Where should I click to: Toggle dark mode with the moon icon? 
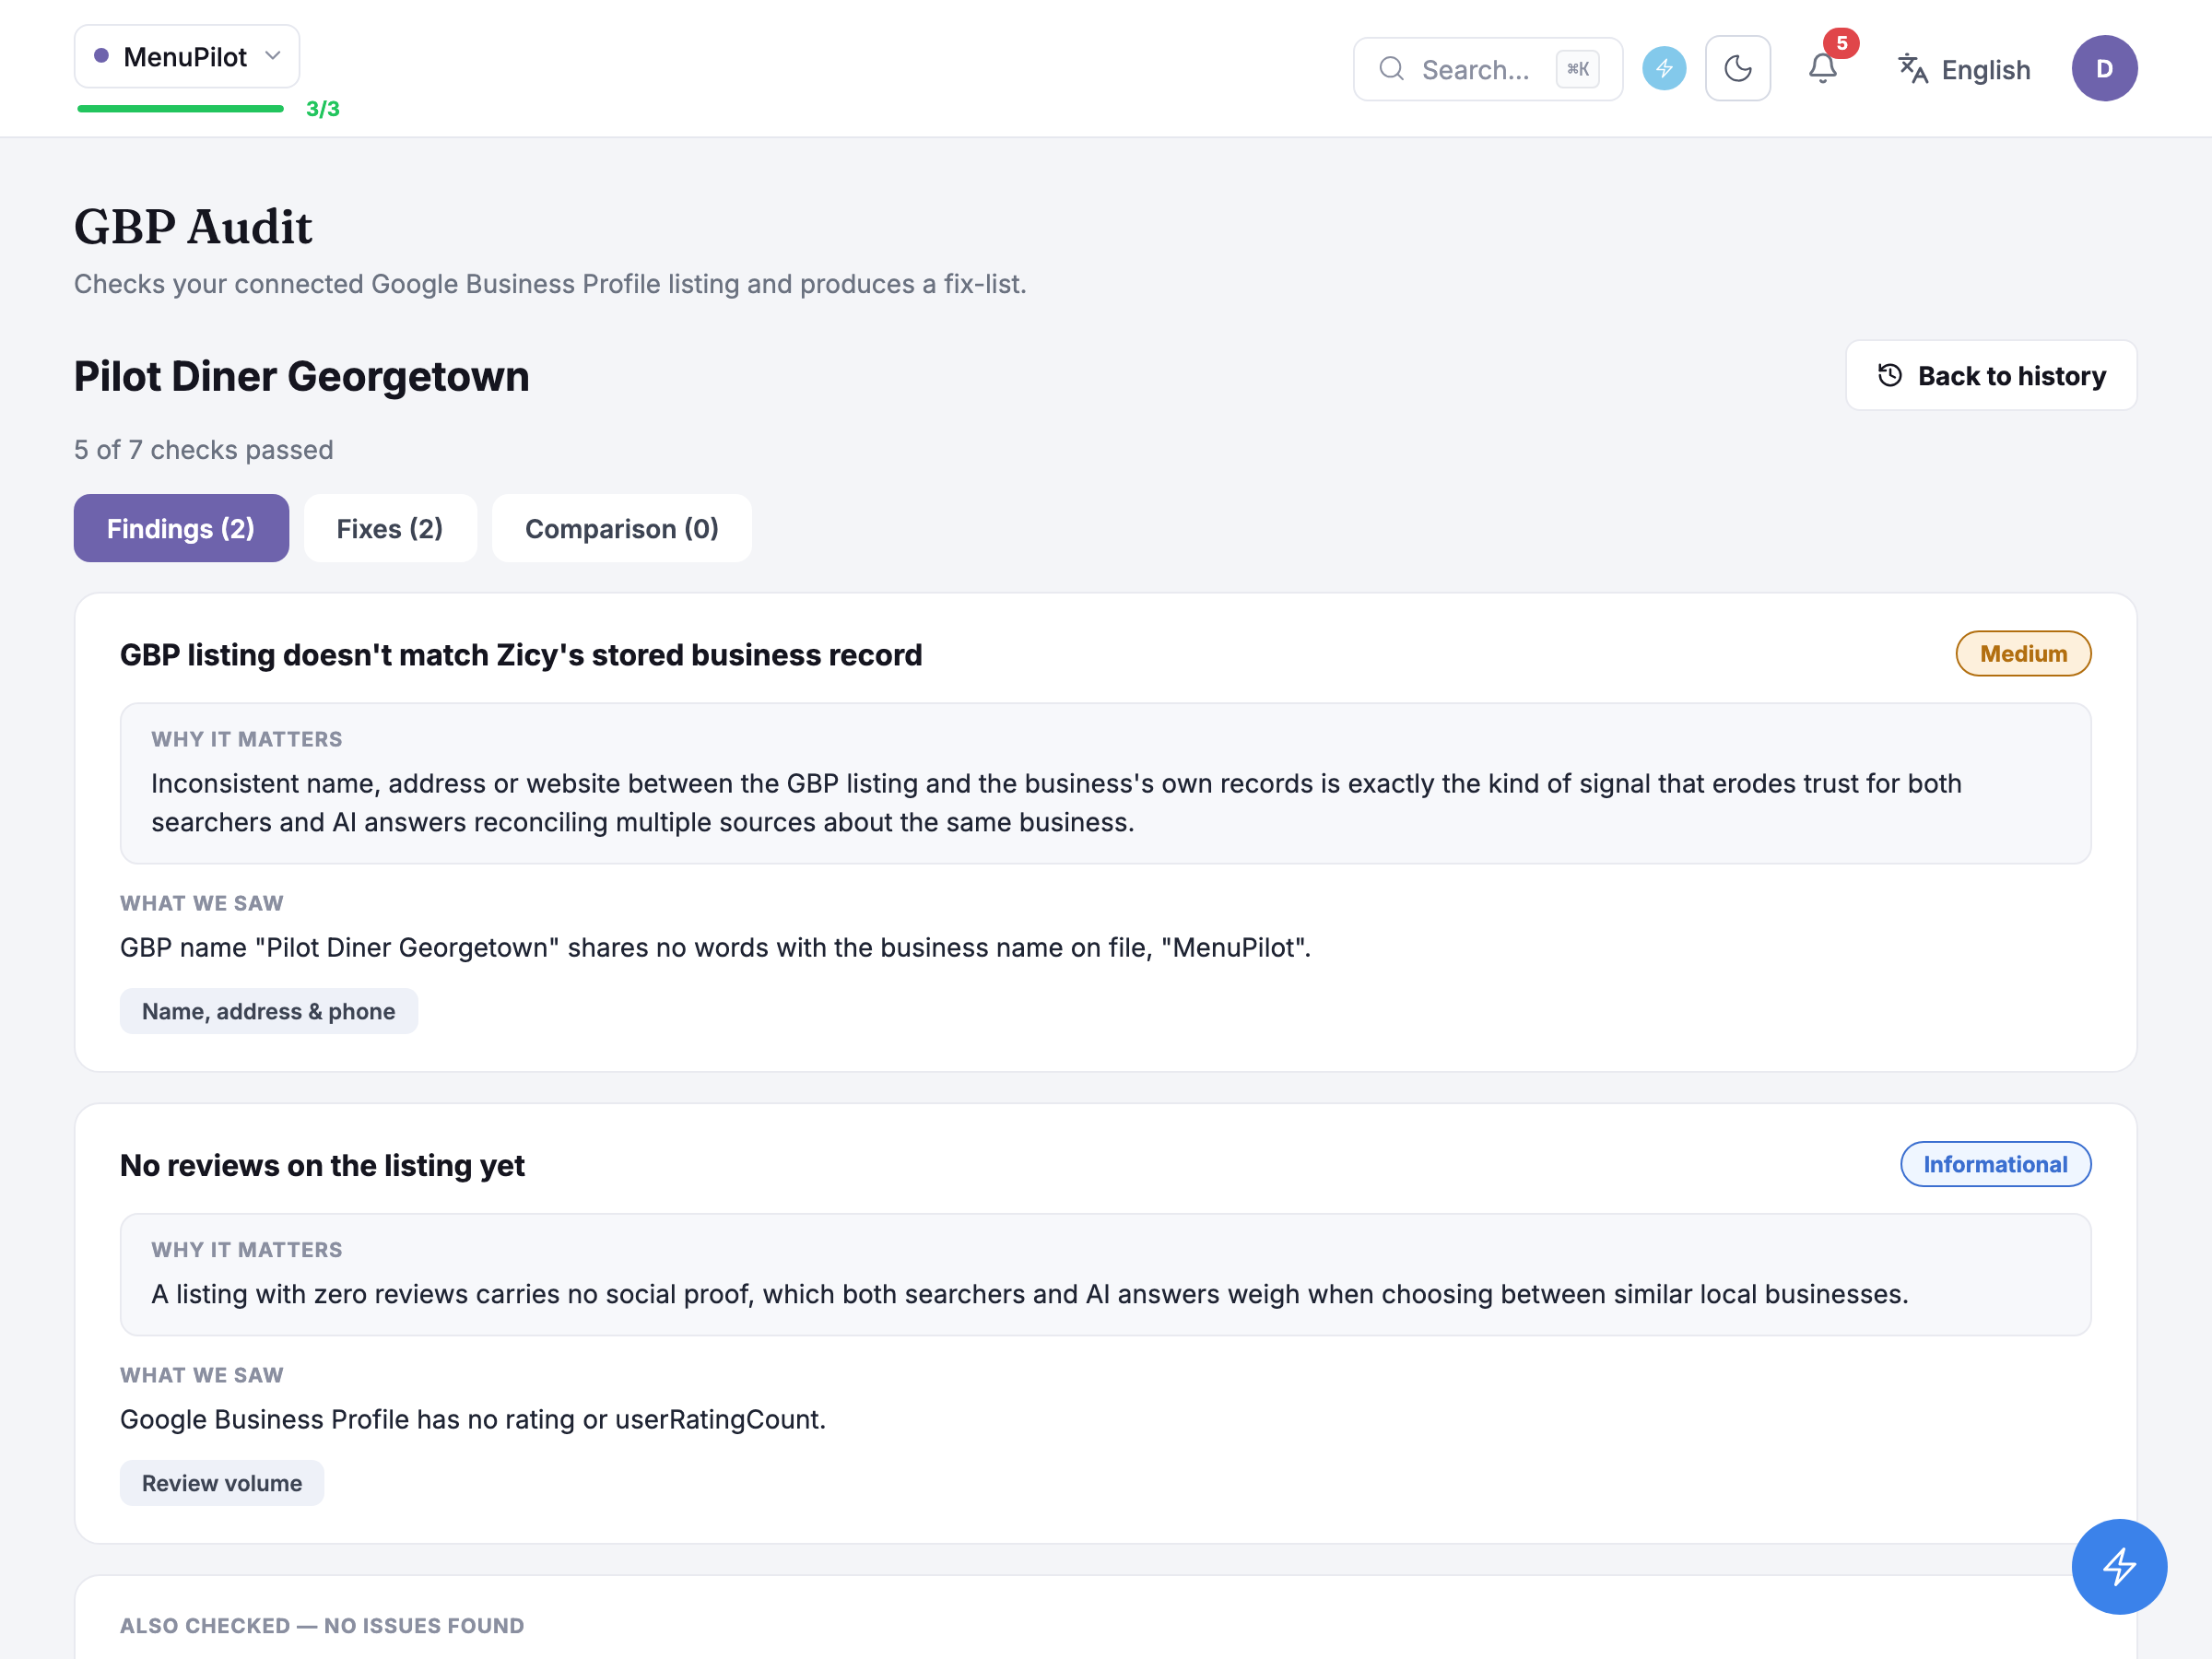(x=1737, y=69)
